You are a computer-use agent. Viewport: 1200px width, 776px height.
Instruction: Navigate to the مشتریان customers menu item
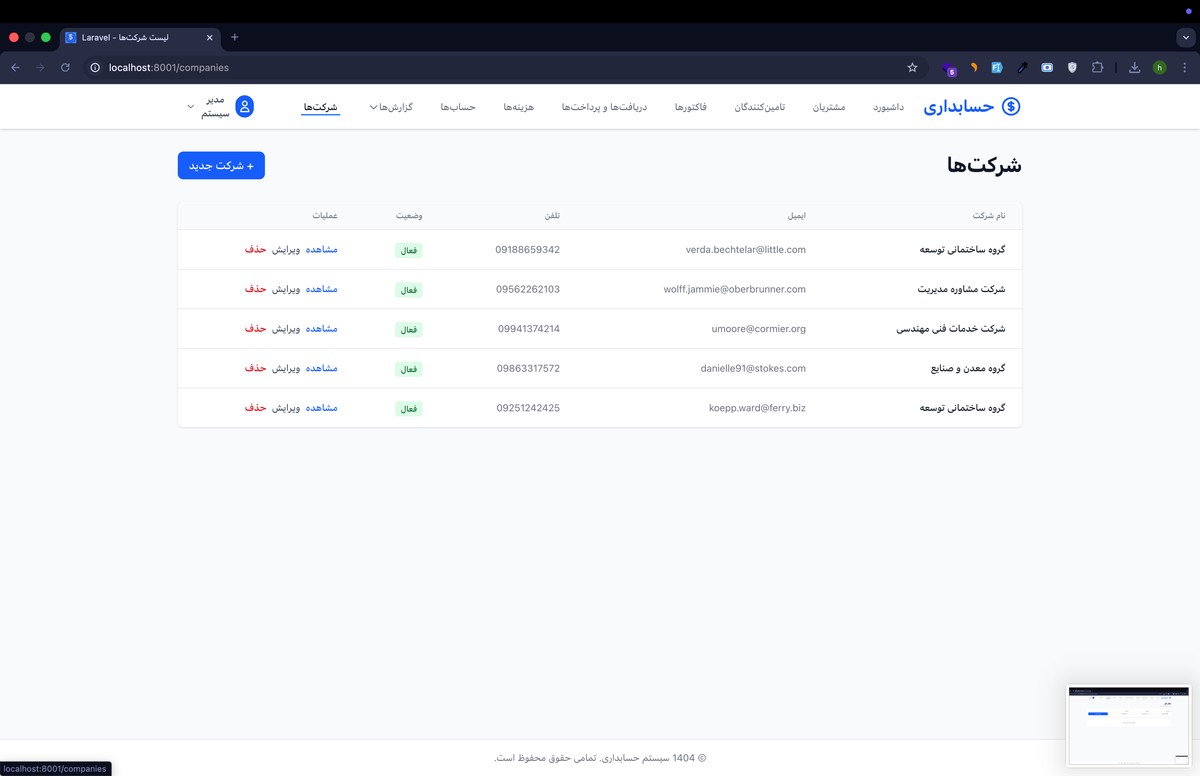[x=829, y=107]
